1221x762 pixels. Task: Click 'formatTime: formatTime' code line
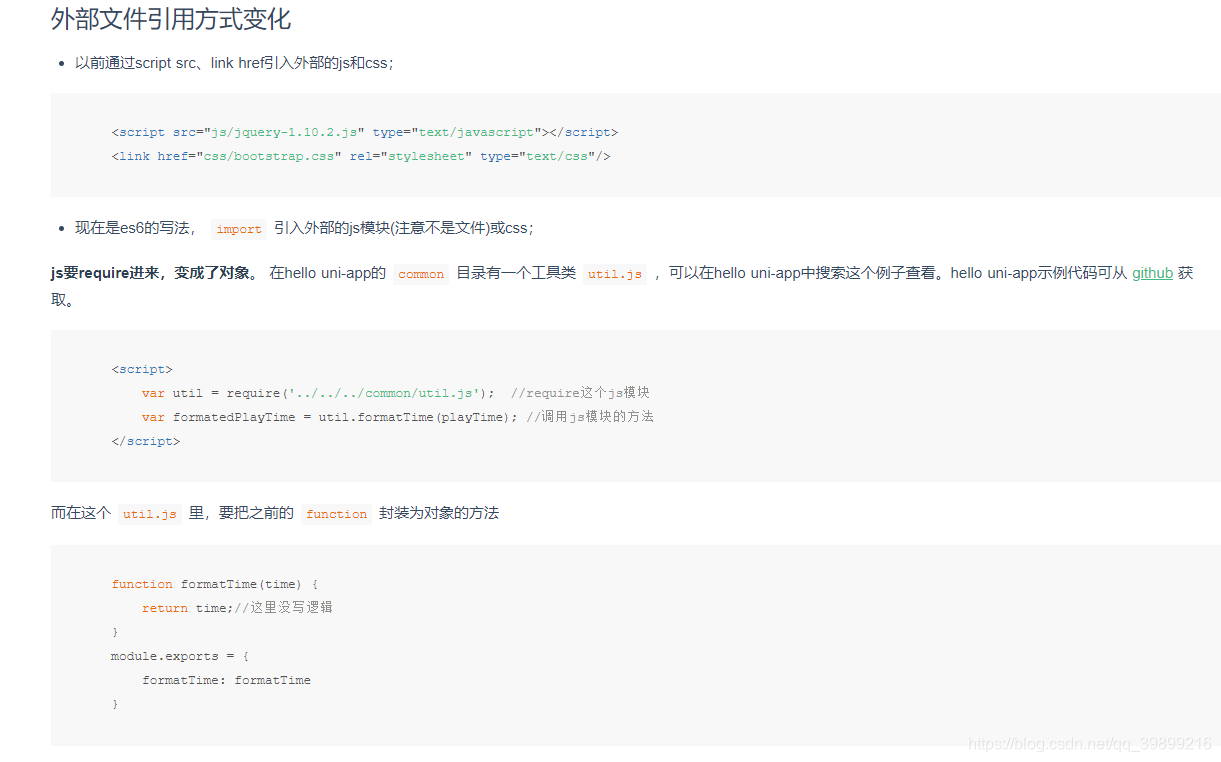click(x=226, y=680)
